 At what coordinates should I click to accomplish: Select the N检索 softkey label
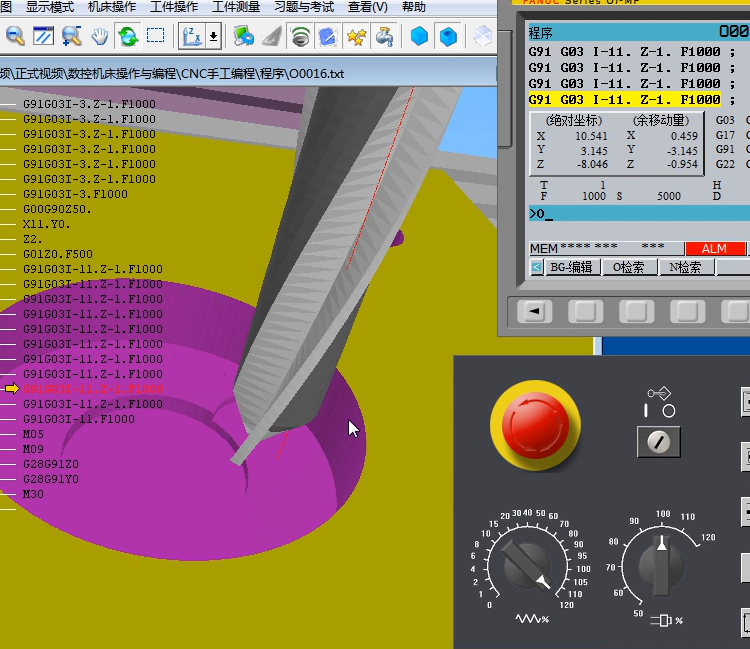coord(685,267)
